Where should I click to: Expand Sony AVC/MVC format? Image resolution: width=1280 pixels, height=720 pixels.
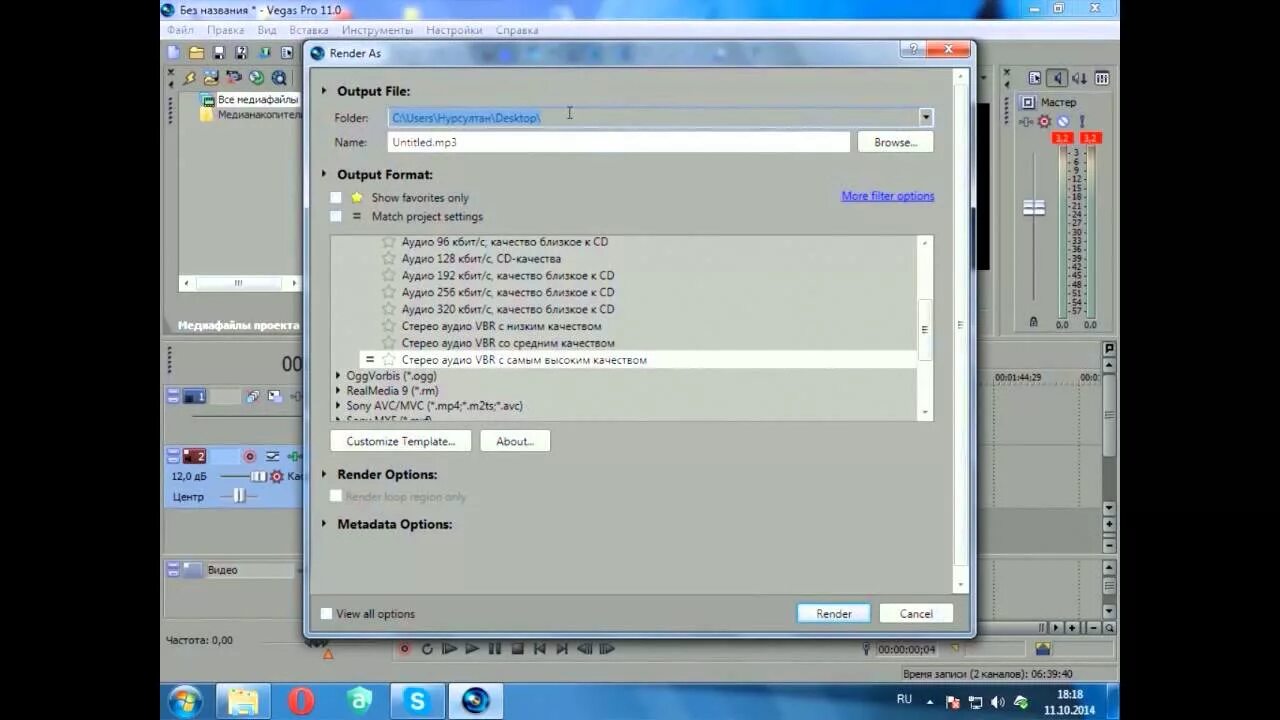[338, 406]
